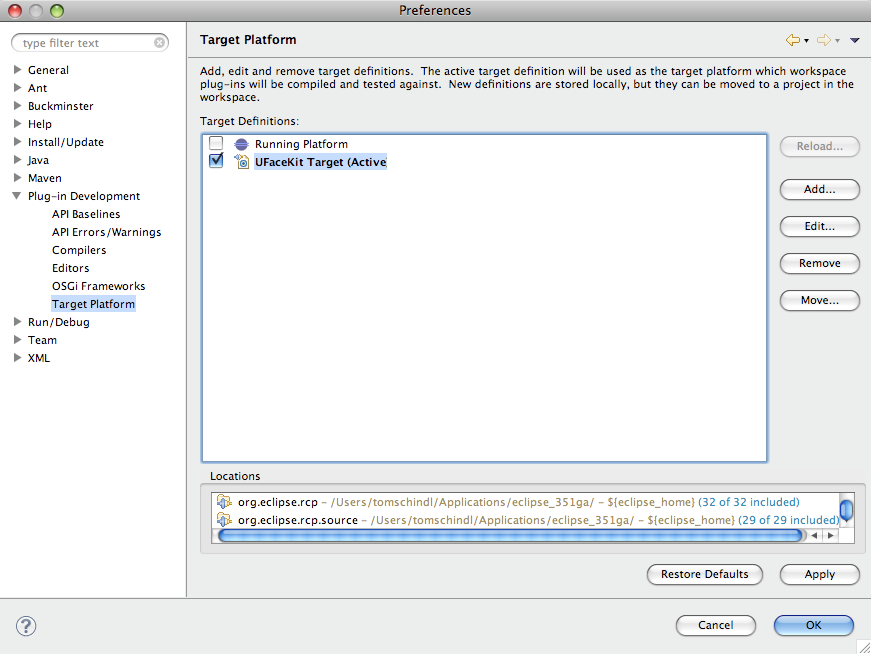
Task: Click the org.eclipse.rcp.source location icon
Action: [225, 520]
